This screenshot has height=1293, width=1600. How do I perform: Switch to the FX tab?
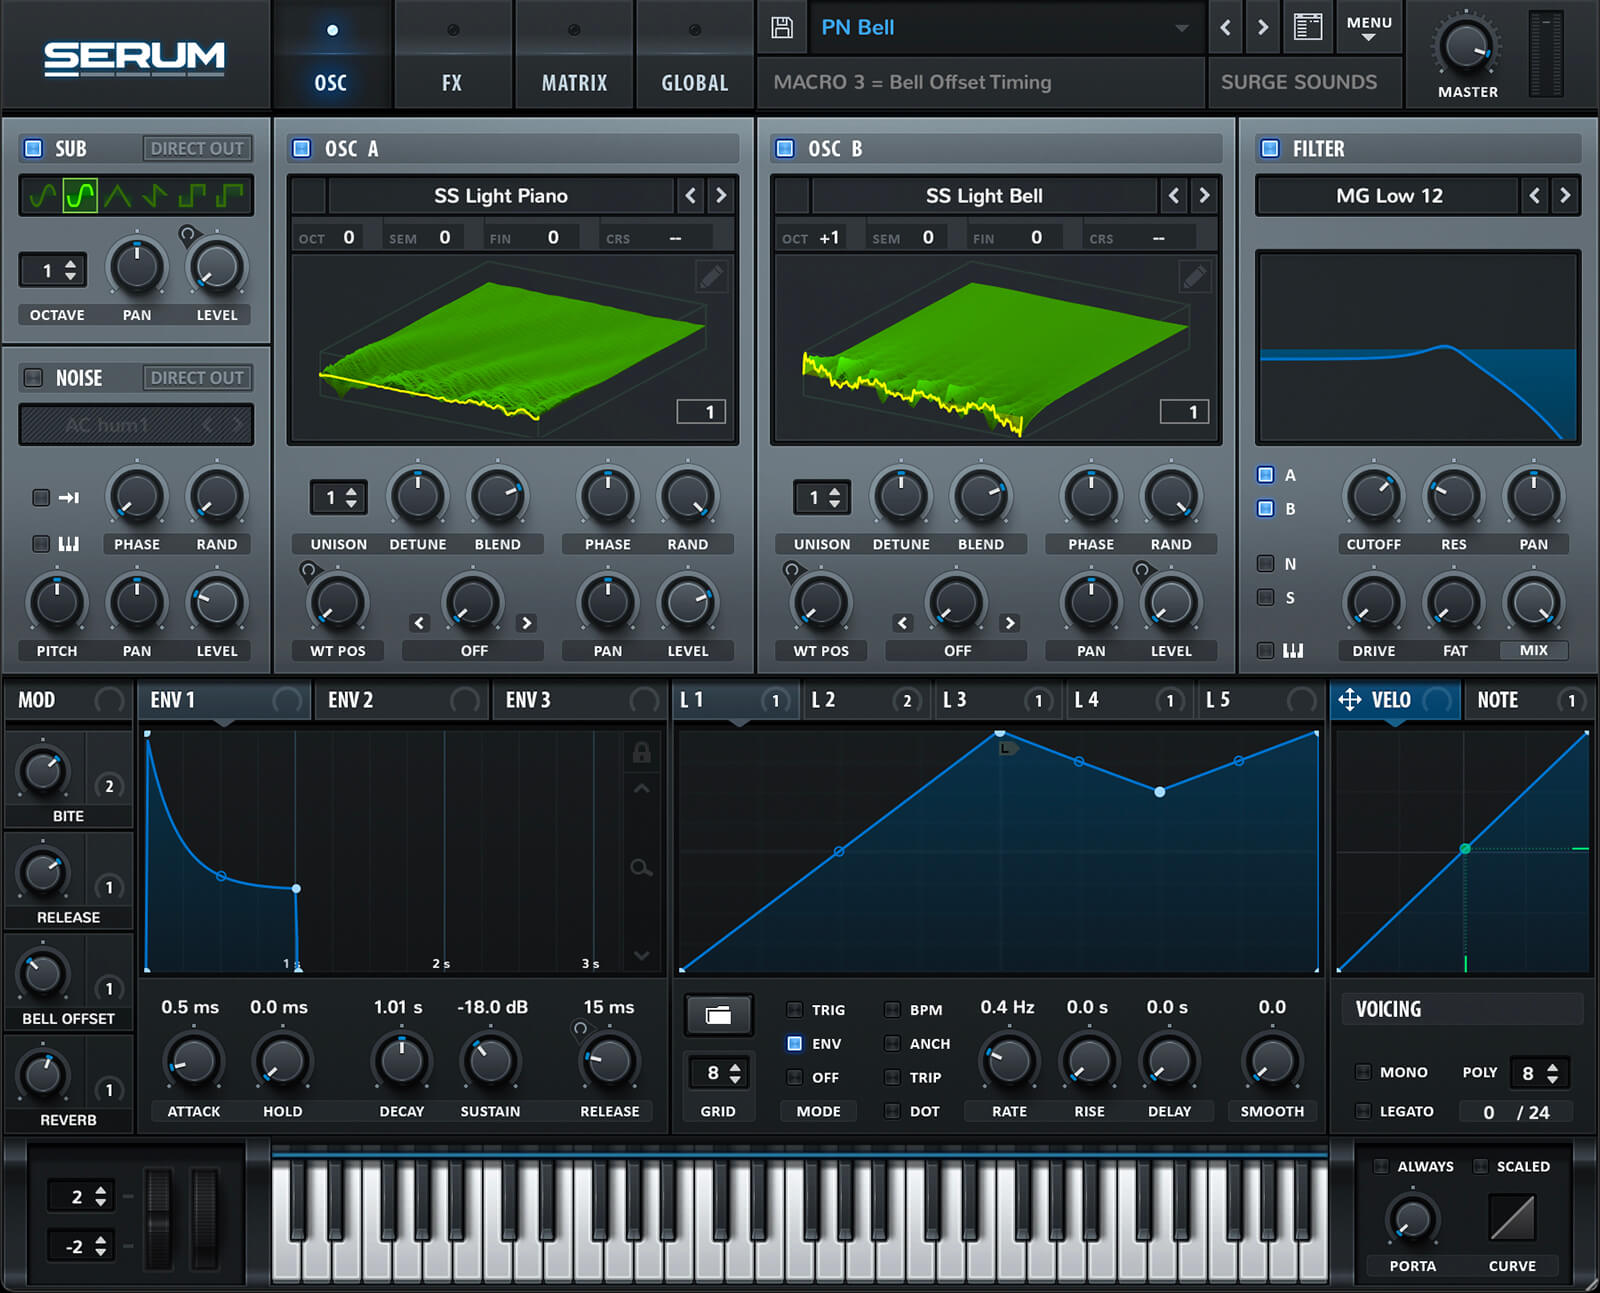[452, 55]
